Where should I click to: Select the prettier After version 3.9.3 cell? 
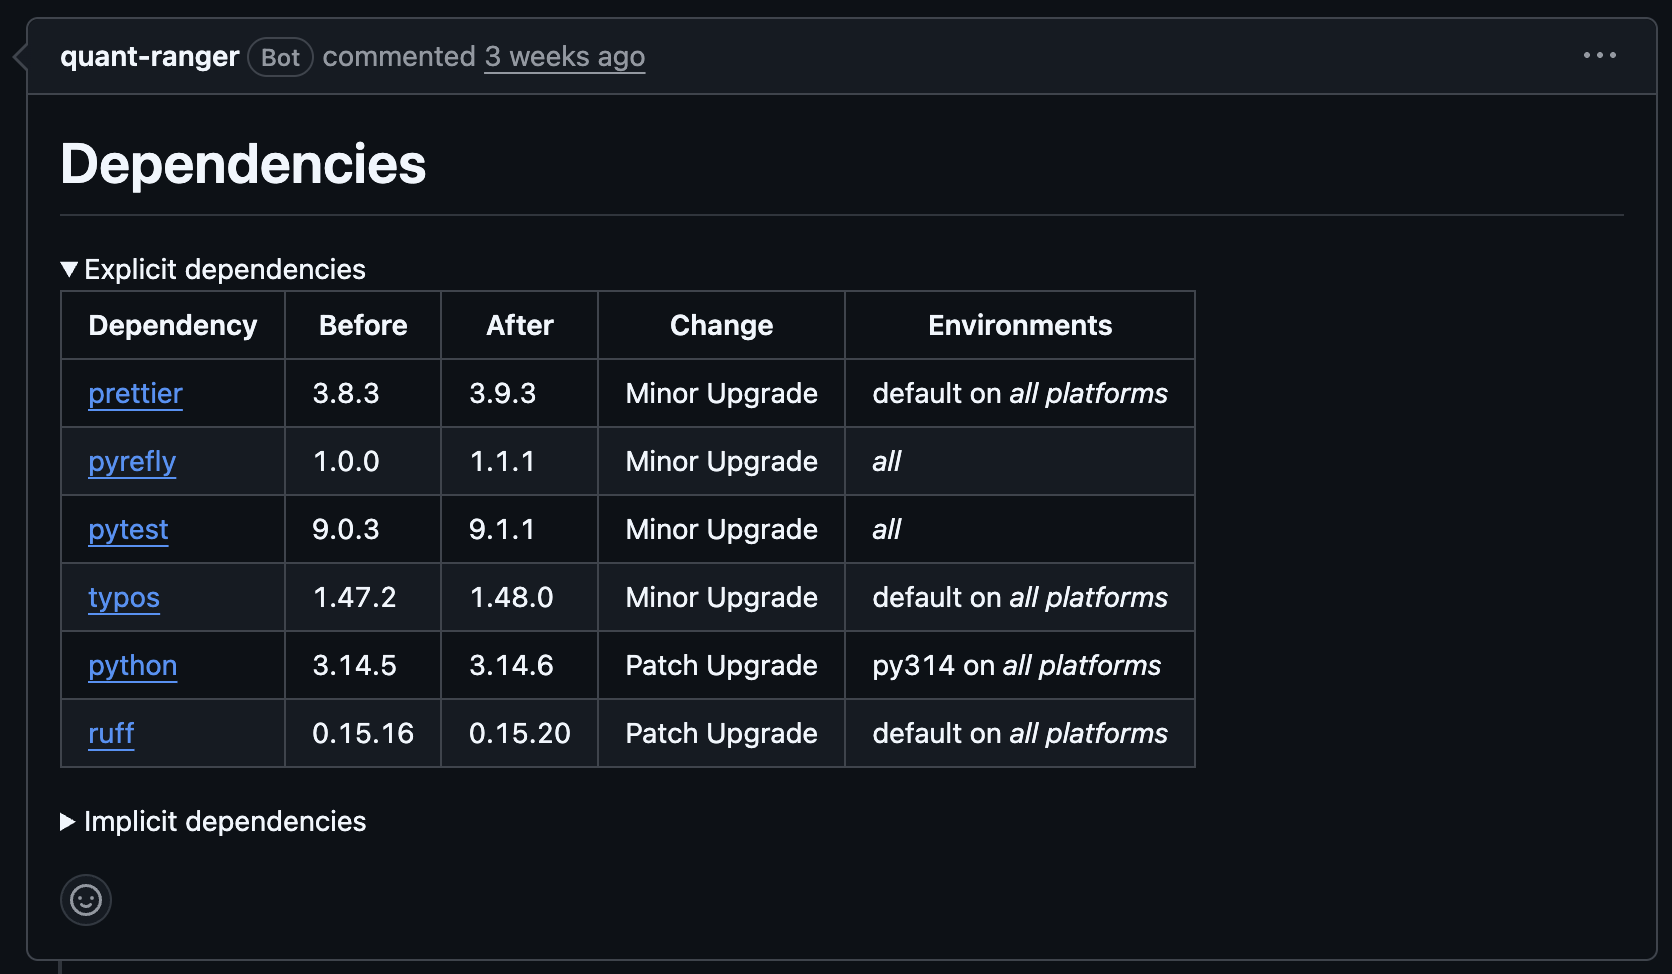coord(519,393)
